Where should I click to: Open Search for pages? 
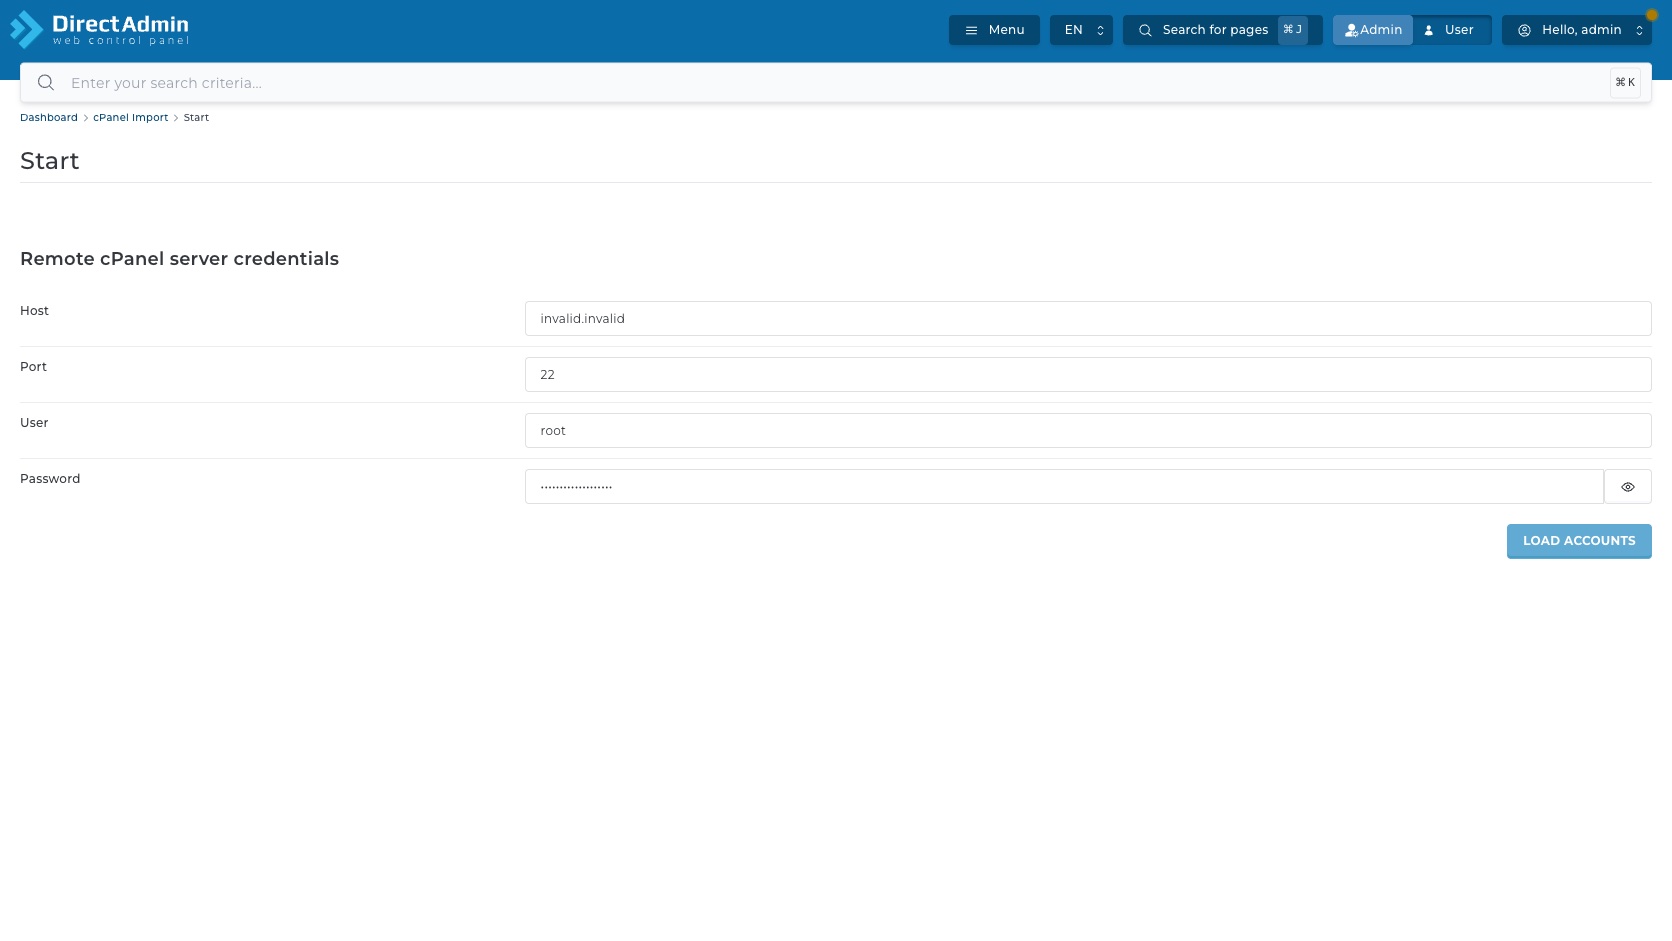[1222, 30]
